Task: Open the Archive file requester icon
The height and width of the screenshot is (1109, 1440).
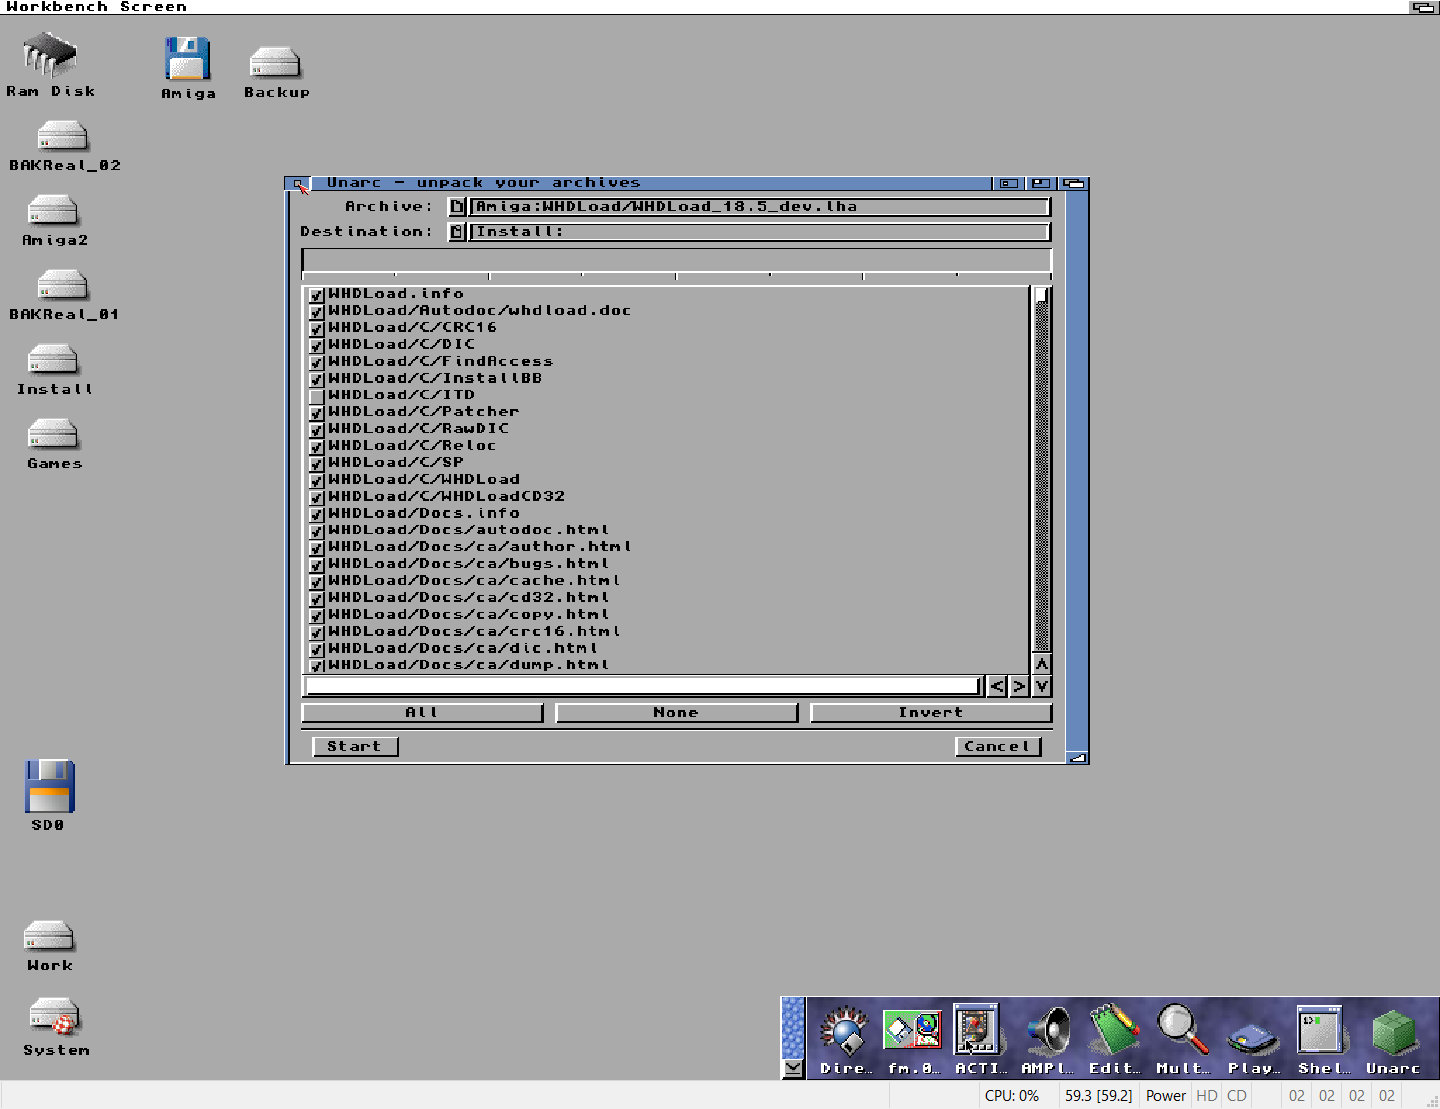Action: [457, 207]
